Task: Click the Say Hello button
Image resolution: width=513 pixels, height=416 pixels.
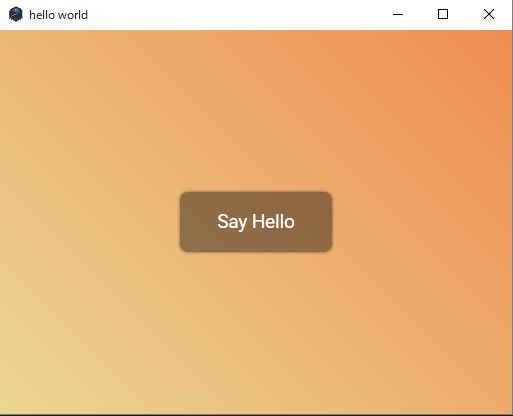Action: (256, 222)
